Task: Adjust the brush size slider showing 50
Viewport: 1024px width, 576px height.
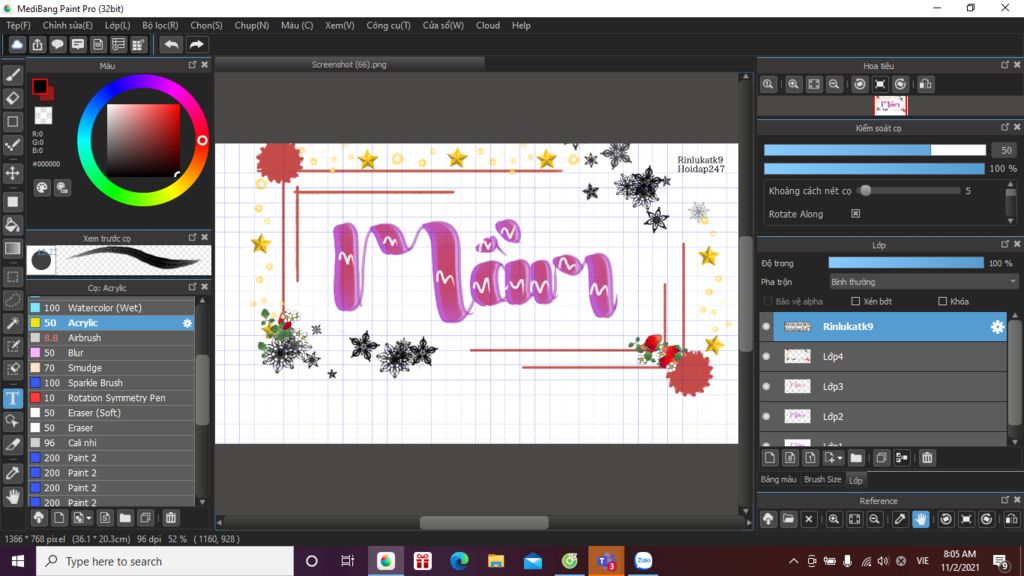Action: point(874,150)
